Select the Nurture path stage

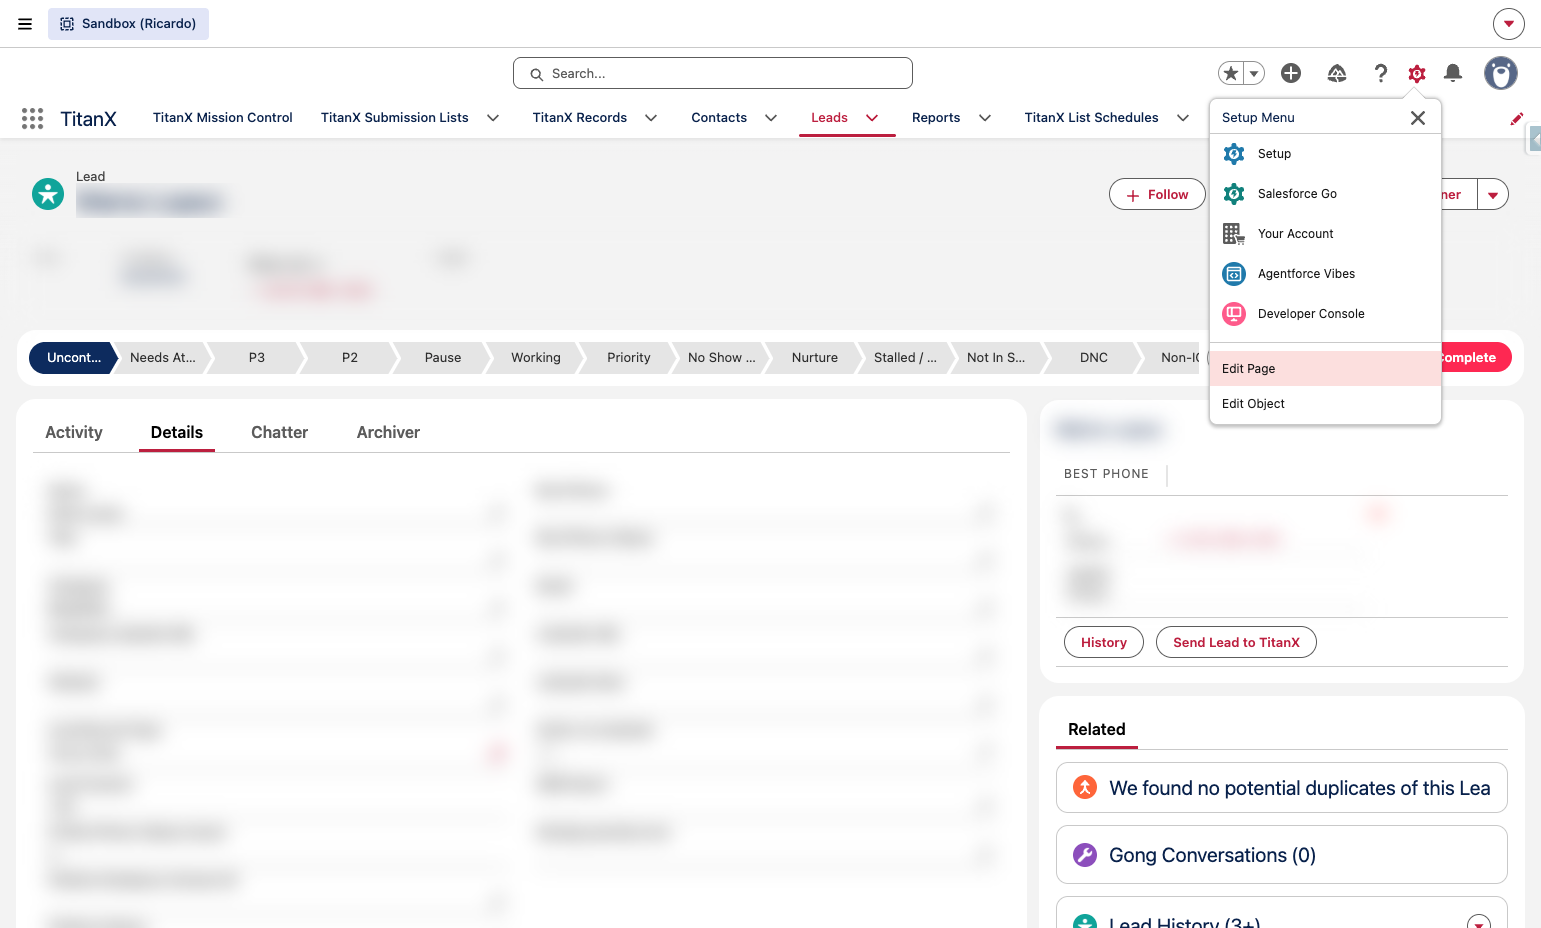coord(815,358)
